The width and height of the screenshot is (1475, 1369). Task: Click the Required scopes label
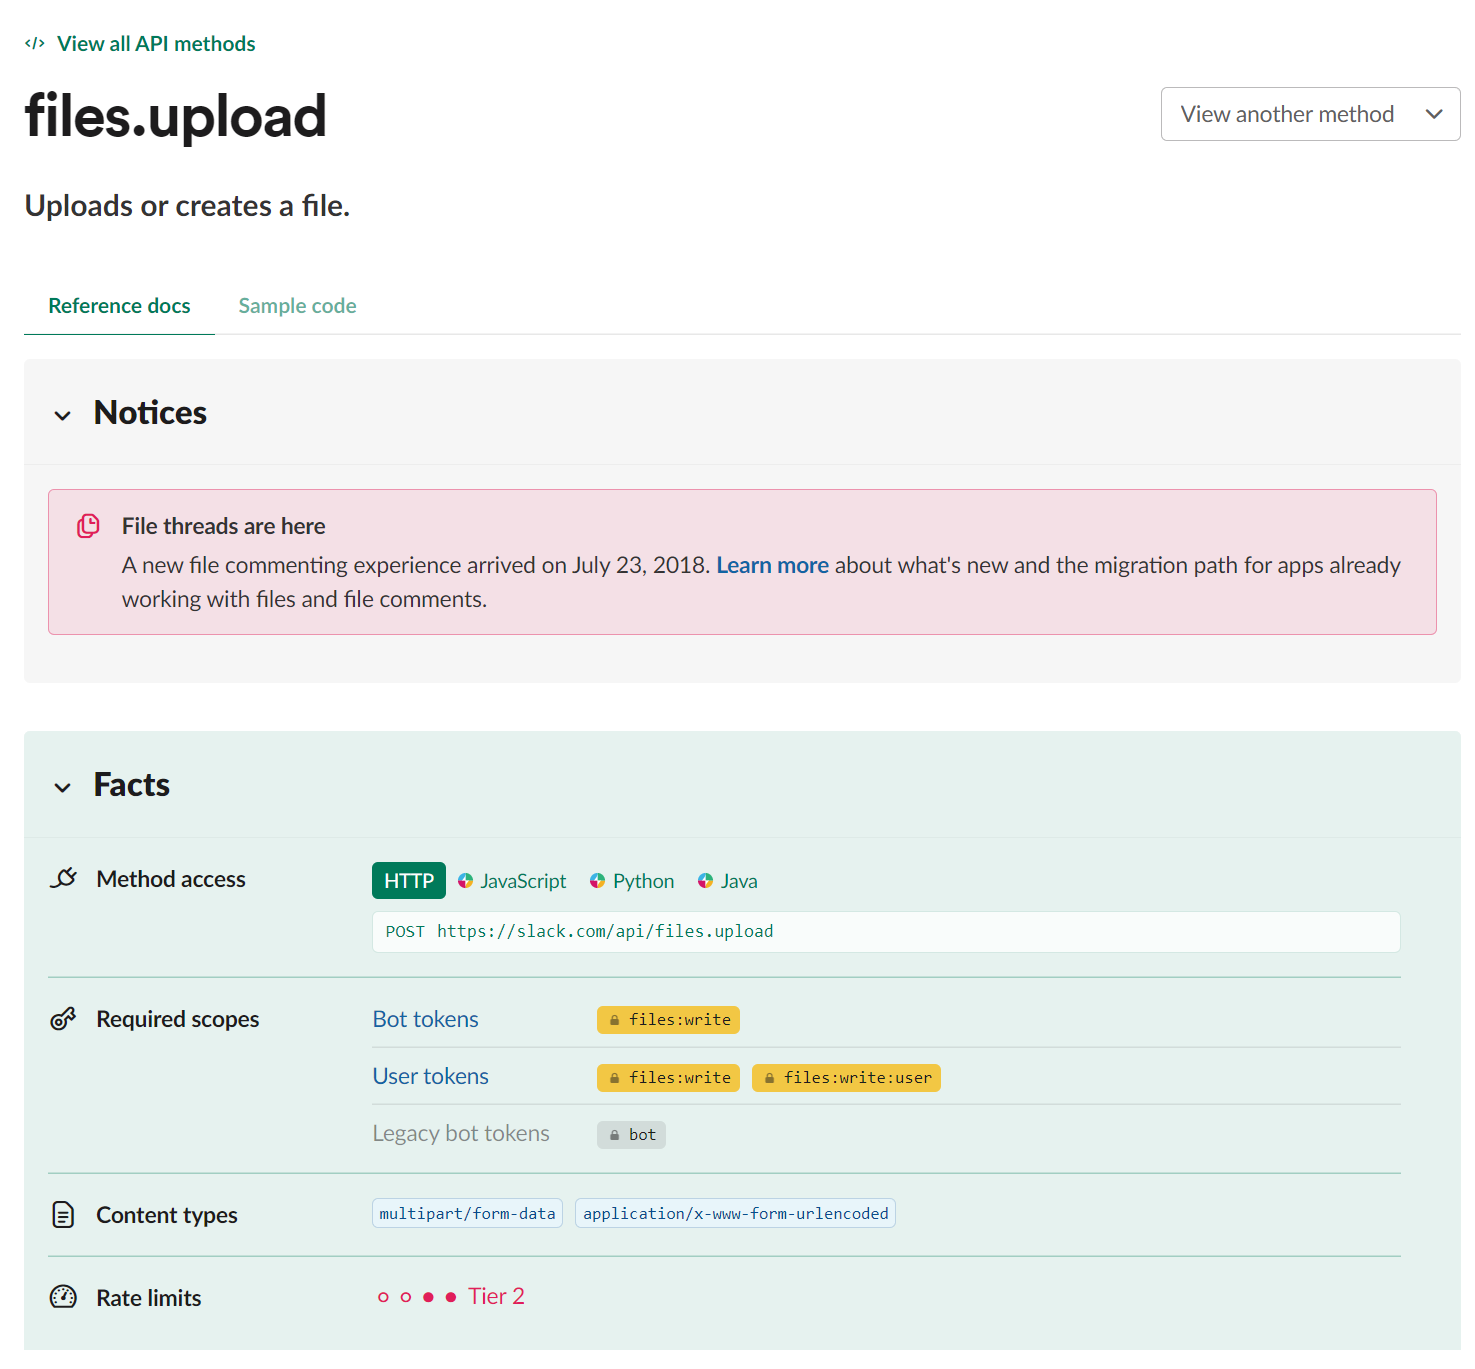(178, 1019)
